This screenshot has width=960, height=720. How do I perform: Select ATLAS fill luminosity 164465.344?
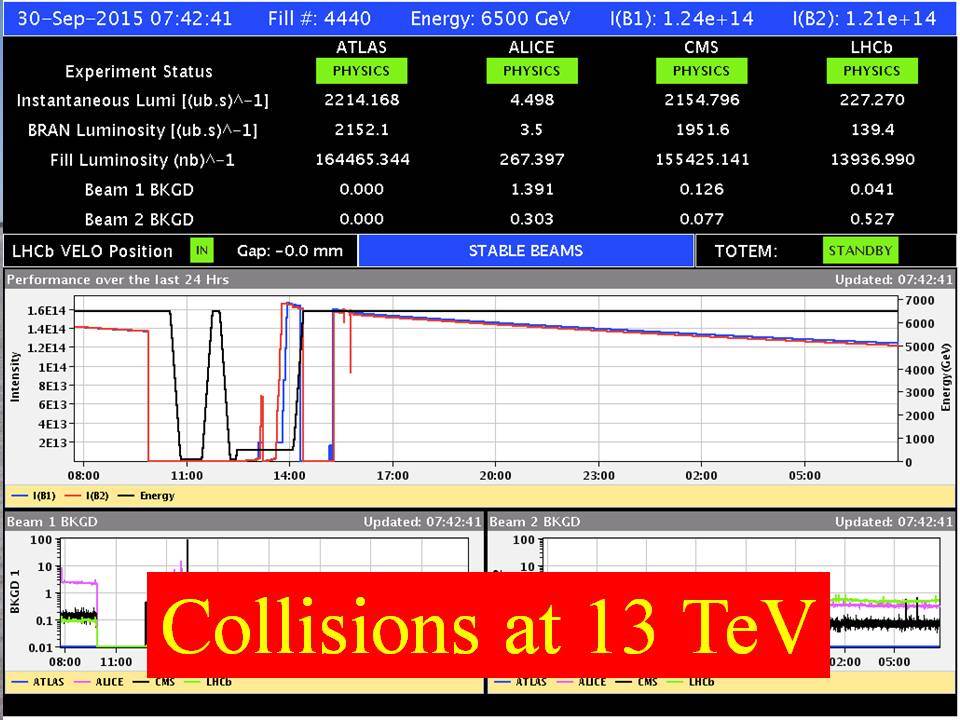point(362,160)
